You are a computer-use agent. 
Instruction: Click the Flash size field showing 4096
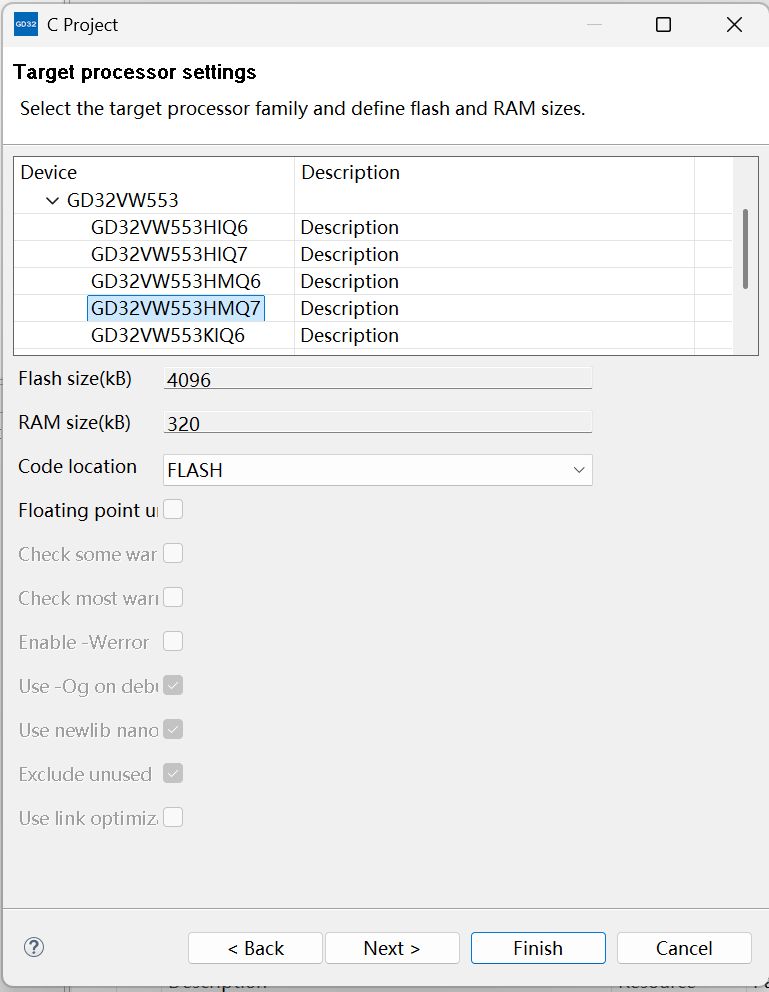[x=378, y=378]
